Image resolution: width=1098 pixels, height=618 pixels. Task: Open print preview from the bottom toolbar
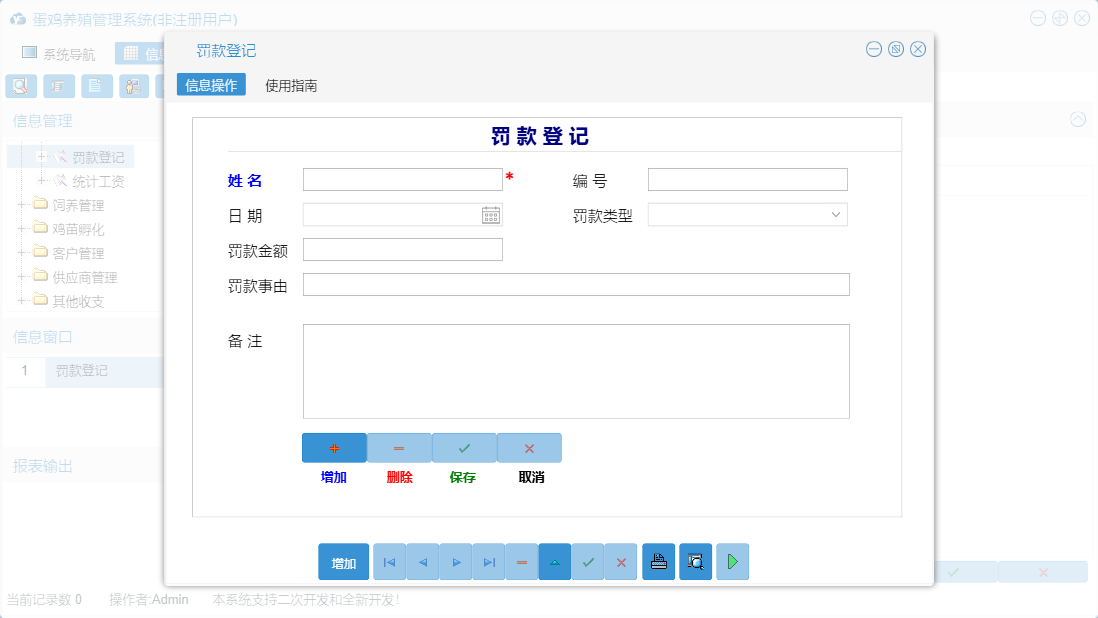point(694,561)
